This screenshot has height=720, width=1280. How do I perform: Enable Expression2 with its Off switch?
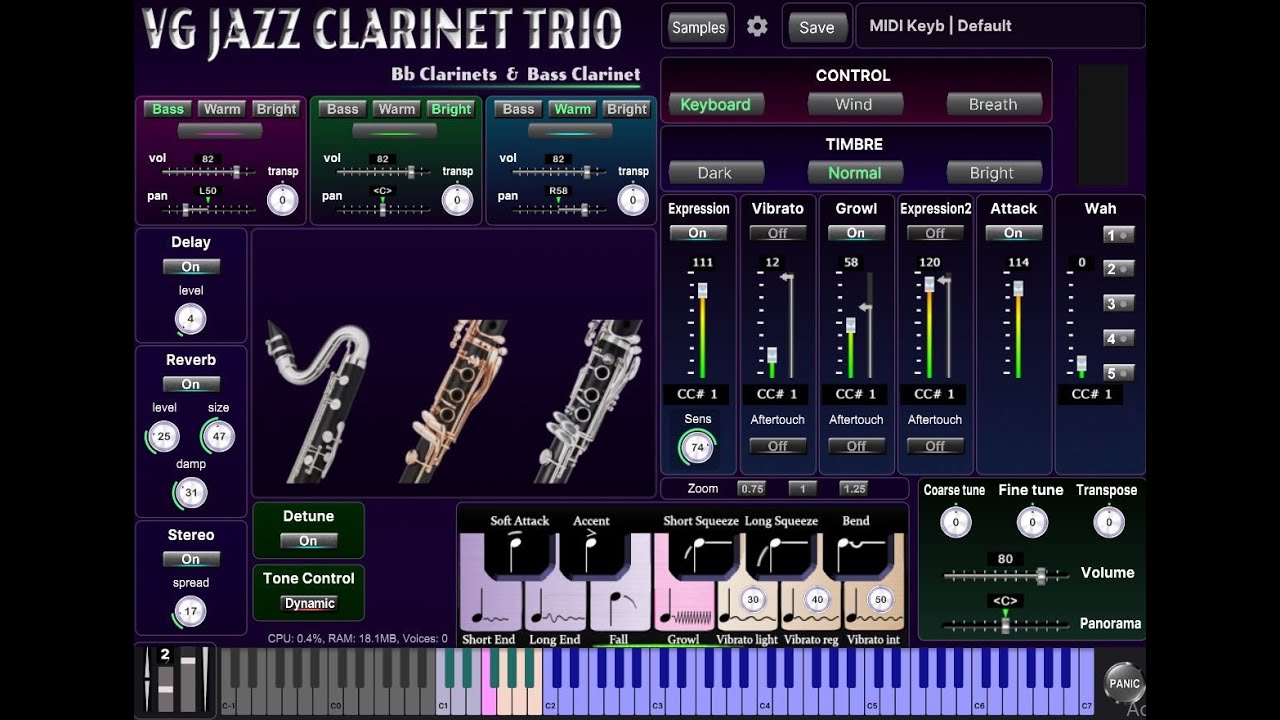tap(935, 233)
